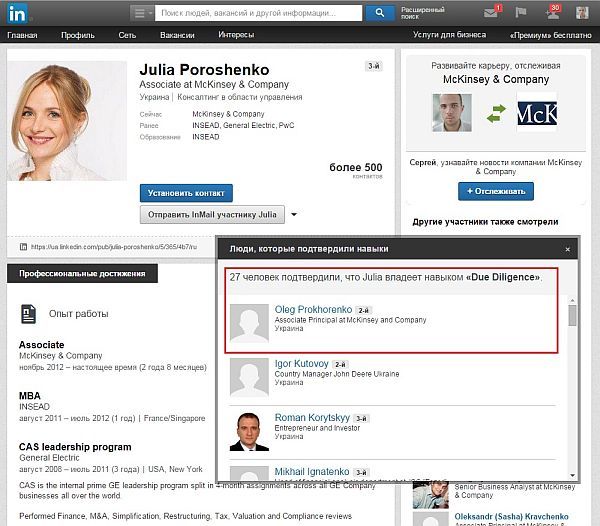Click the Отслеживать McKinsey button

495,191
